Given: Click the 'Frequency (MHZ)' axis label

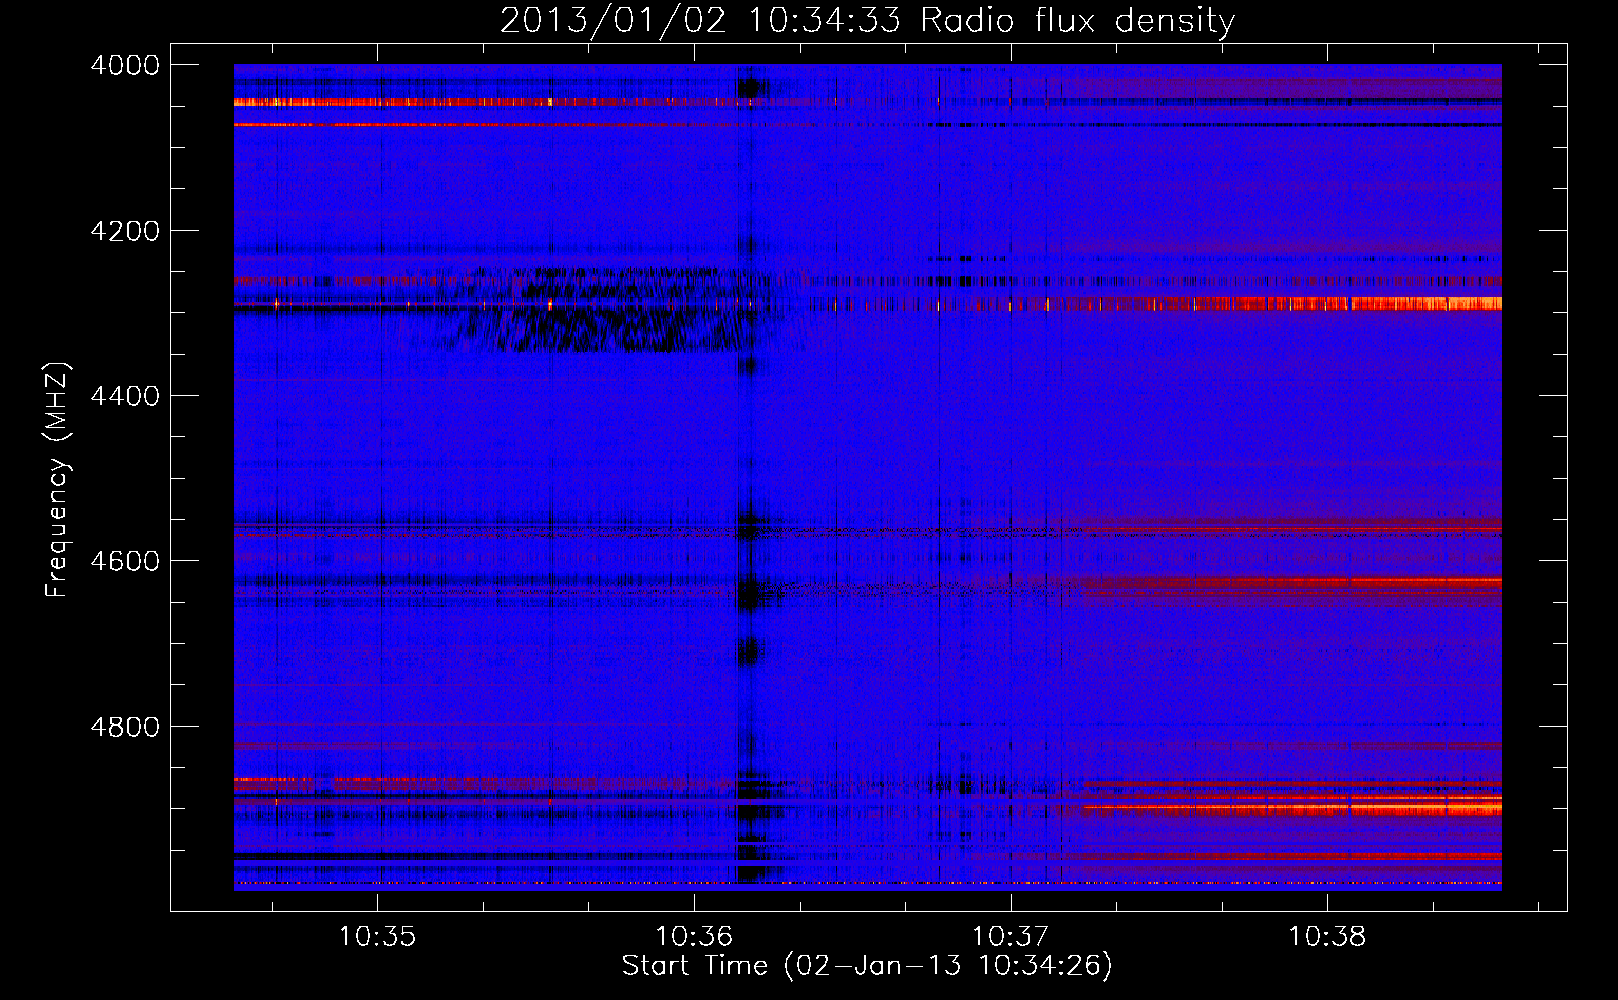Looking at the screenshot, I should [58, 481].
